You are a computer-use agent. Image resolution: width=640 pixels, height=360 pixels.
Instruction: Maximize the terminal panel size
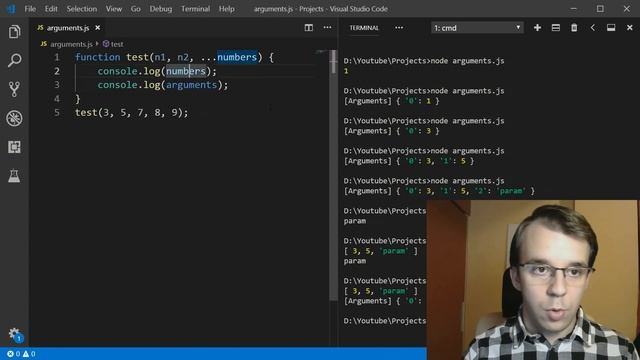pos(611,28)
